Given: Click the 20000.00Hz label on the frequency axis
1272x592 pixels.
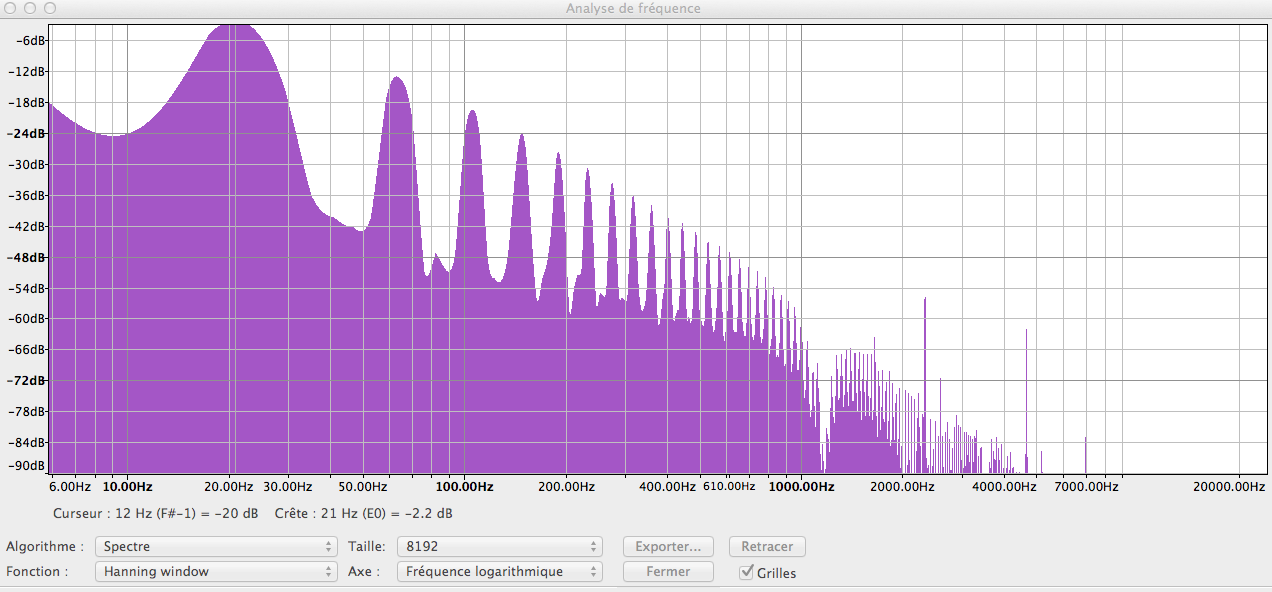Looking at the screenshot, I should coord(1229,487).
